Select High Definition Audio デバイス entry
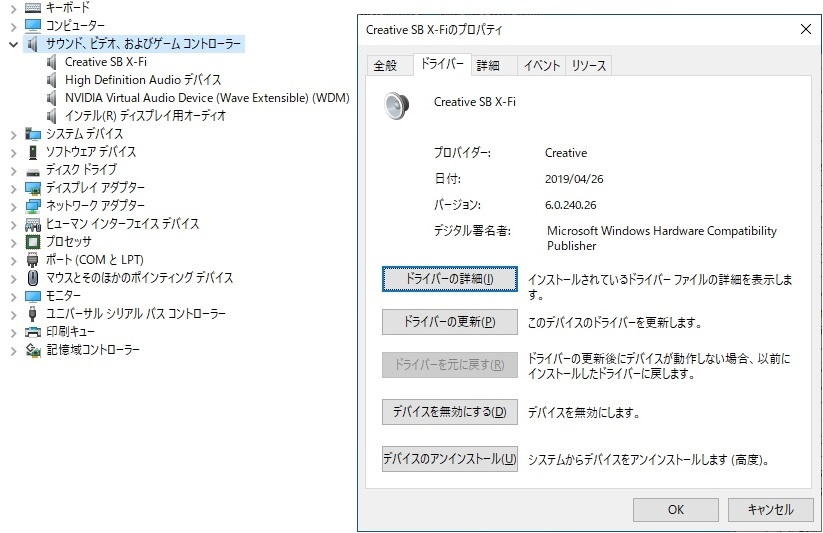 (x=143, y=80)
